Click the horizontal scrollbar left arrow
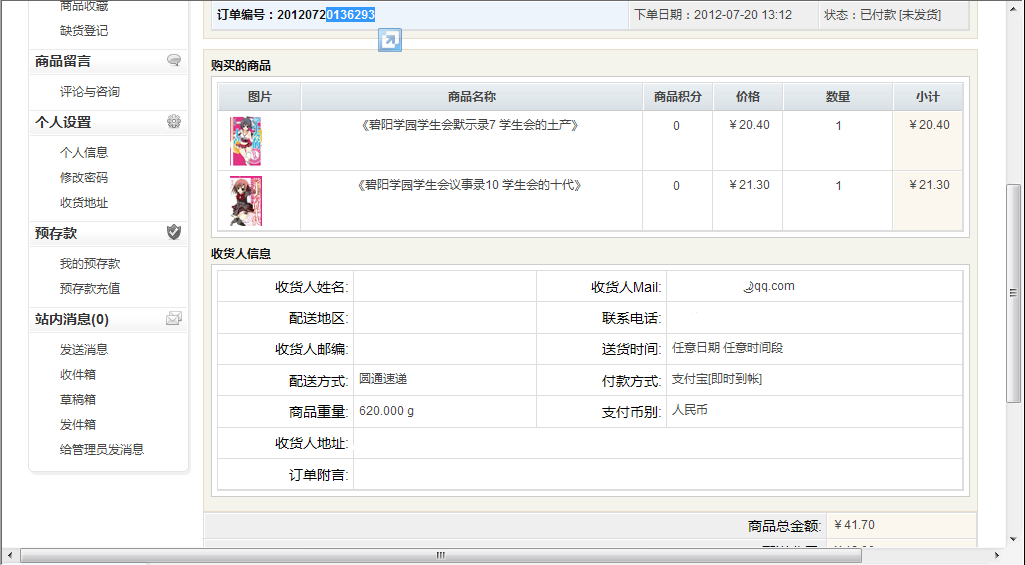The image size is (1025, 565). click(9, 555)
